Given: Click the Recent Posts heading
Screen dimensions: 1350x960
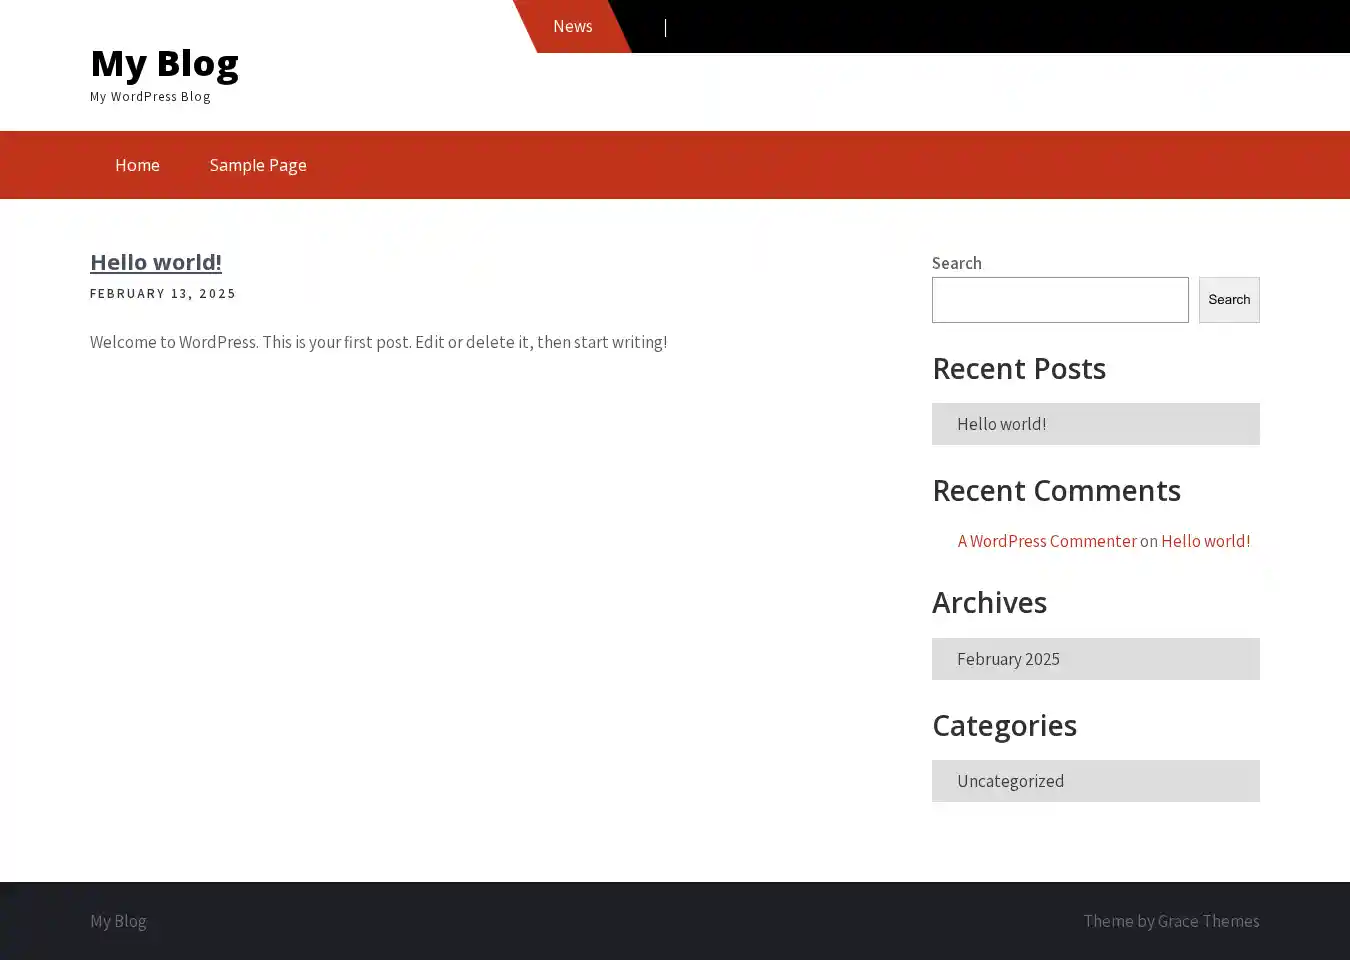Looking at the screenshot, I should pyautogui.click(x=1018, y=369).
